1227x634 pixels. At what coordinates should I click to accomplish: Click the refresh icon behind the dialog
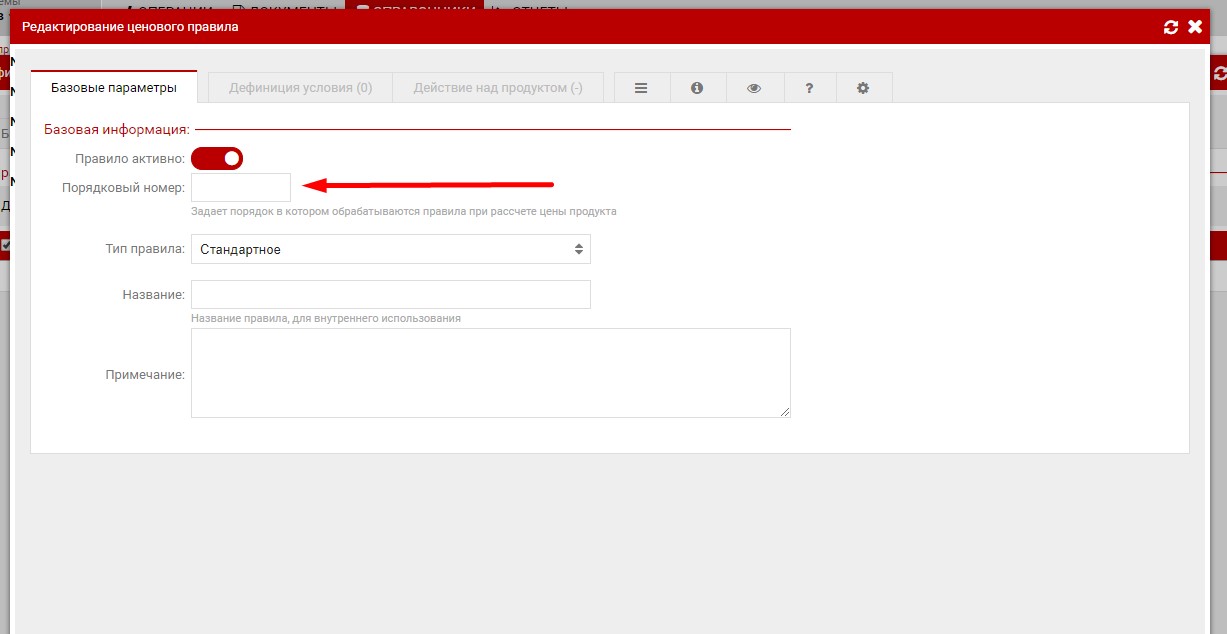click(x=1220, y=74)
